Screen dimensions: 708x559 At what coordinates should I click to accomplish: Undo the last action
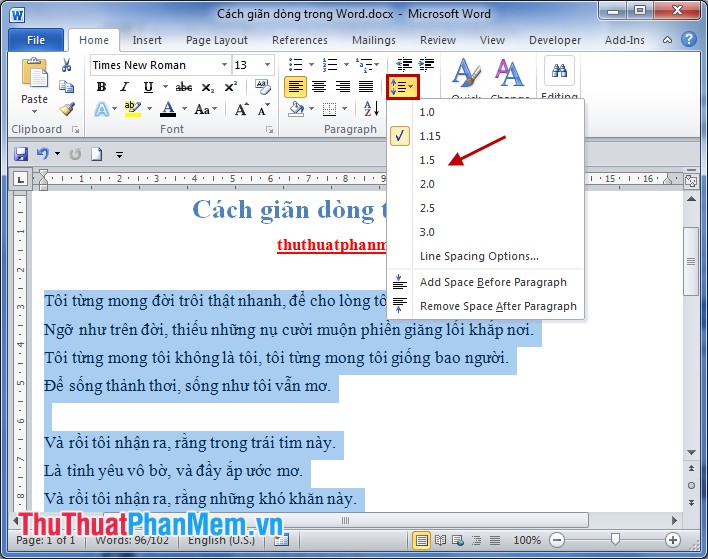43,154
